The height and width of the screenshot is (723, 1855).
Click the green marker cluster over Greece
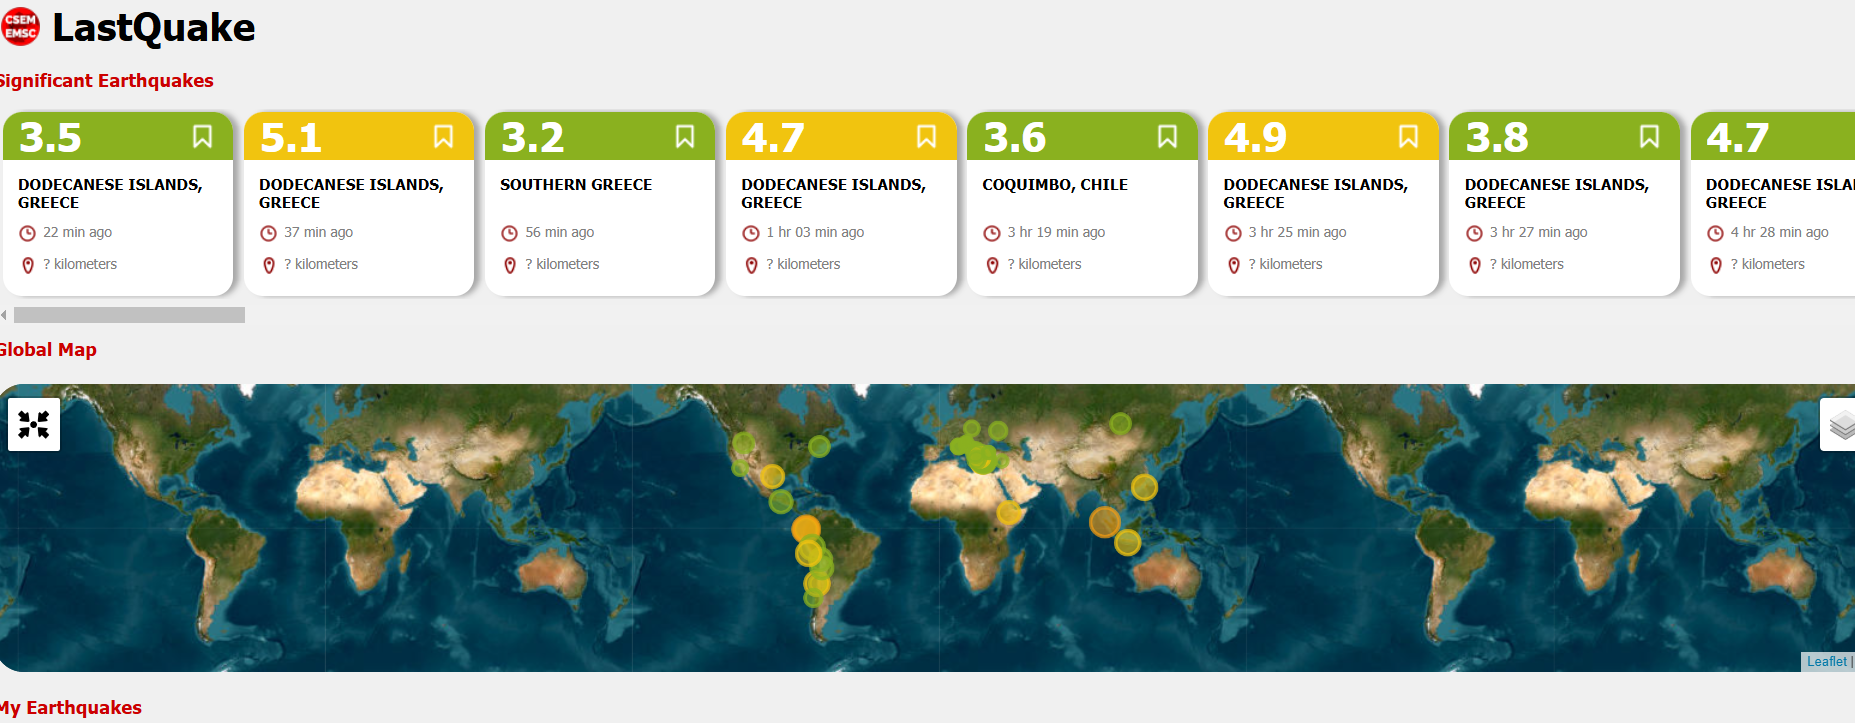click(982, 459)
